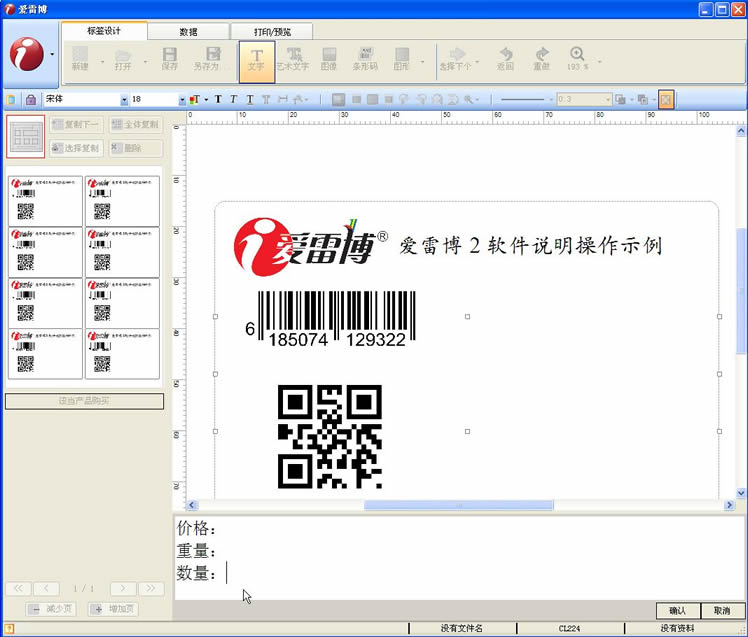Image resolution: width=748 pixels, height=637 pixels.
Task: Open the red application logo menu
Action: [x=27, y=54]
